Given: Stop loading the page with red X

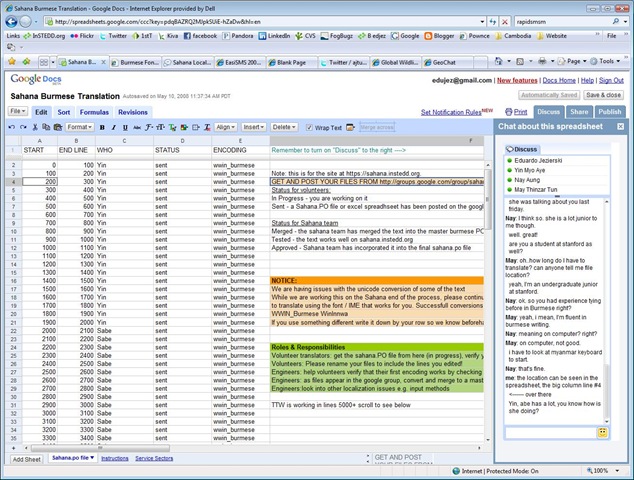Looking at the screenshot, I should 505,22.
